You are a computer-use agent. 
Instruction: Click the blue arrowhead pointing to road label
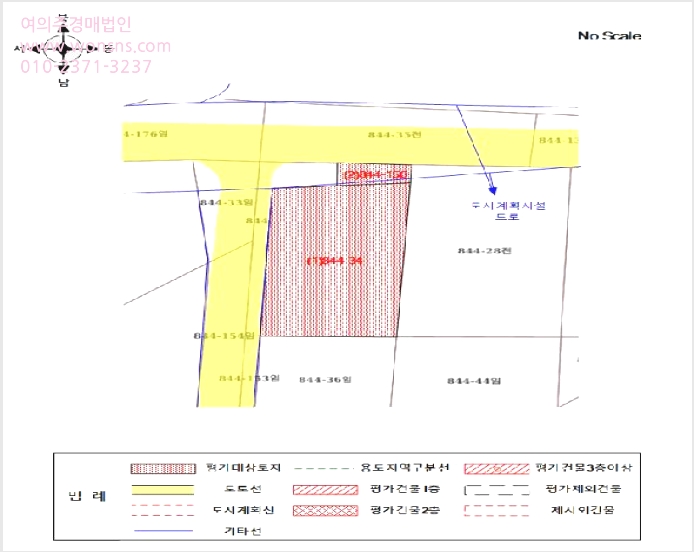point(492,190)
